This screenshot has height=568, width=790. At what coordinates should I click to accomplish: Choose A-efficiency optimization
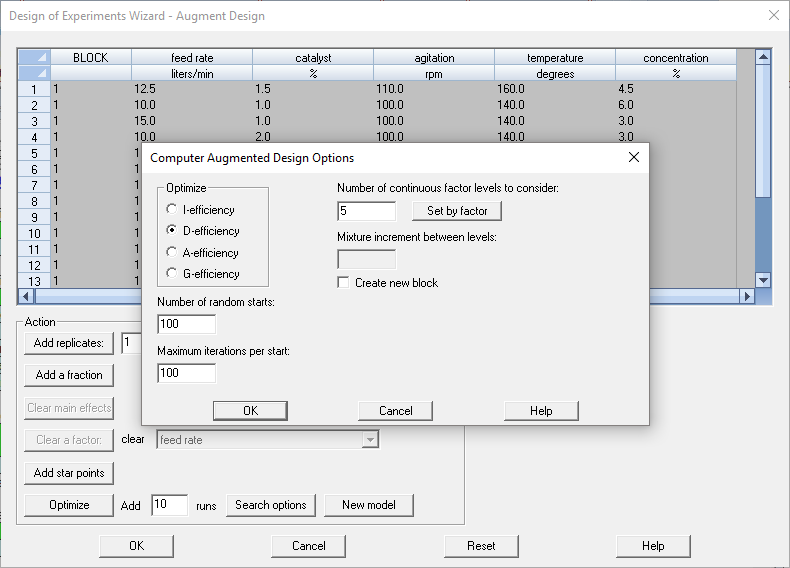click(172, 253)
